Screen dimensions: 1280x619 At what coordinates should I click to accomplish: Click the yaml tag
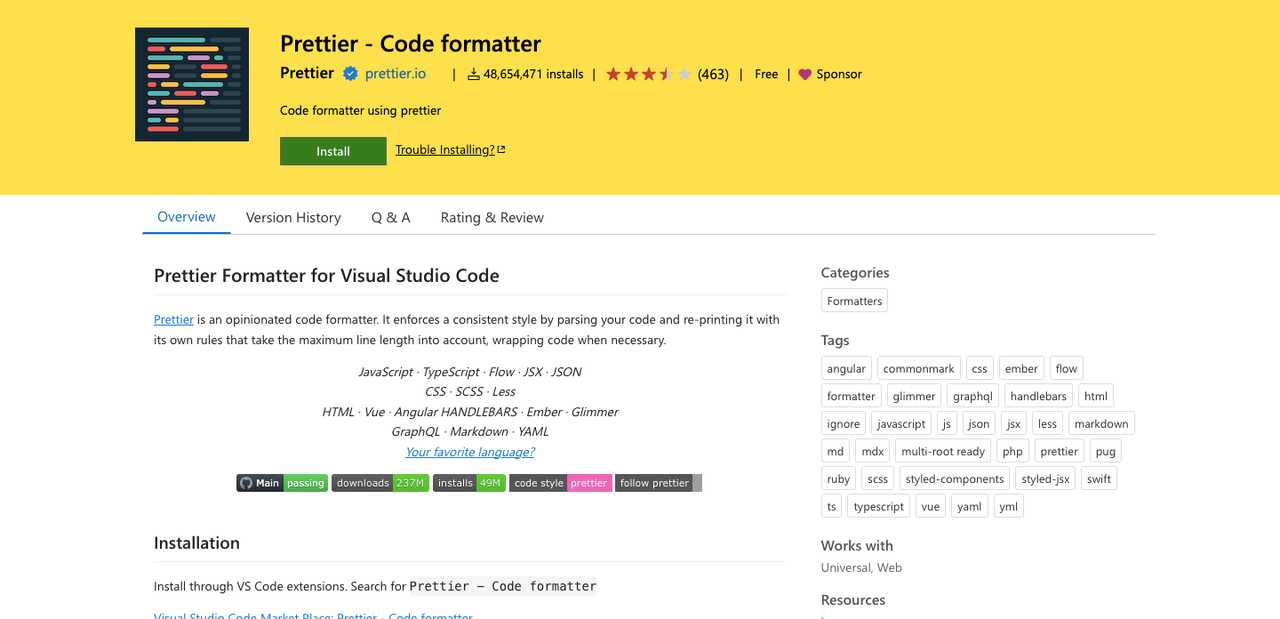pos(969,507)
